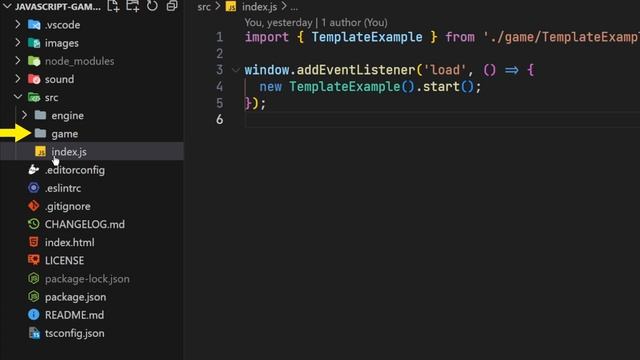Open index.js in the file tree
640x360 pixels.
pos(69,152)
